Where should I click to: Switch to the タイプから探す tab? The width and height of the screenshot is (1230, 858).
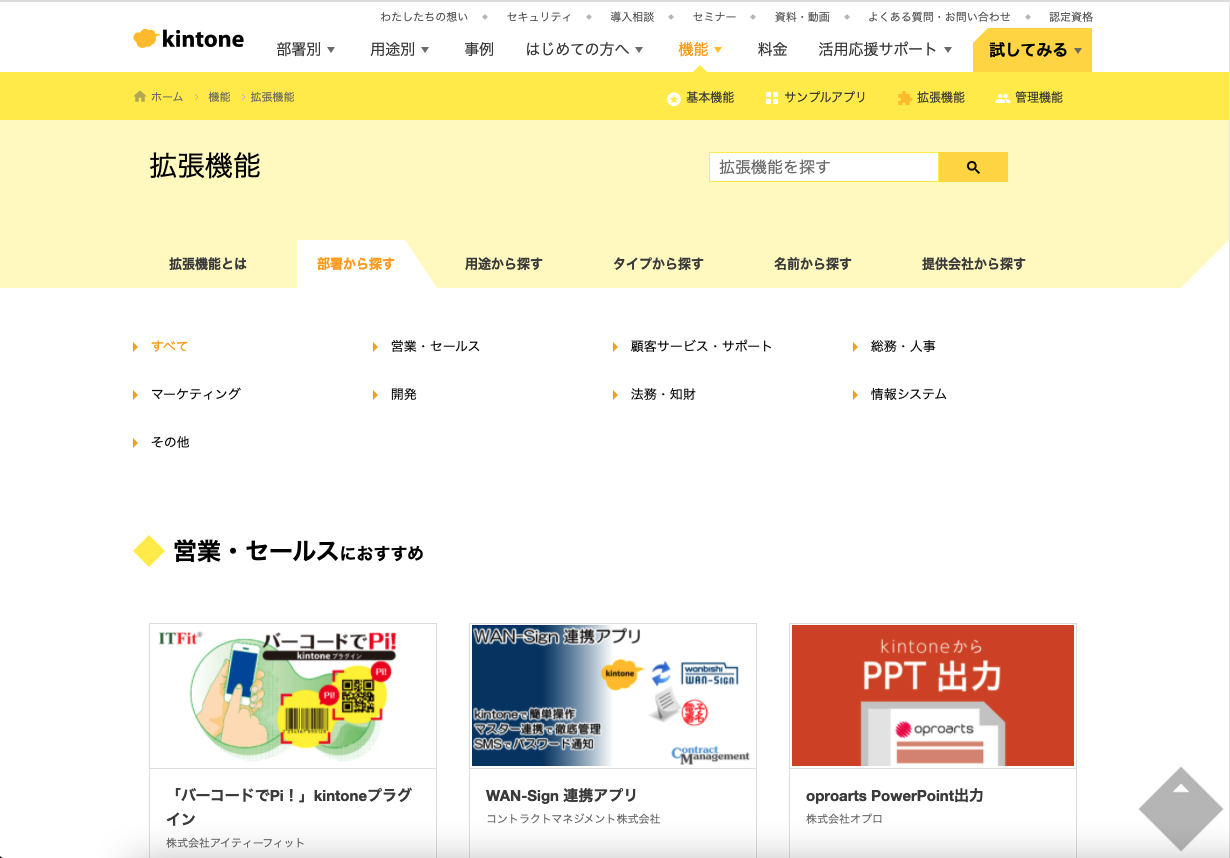point(658,264)
